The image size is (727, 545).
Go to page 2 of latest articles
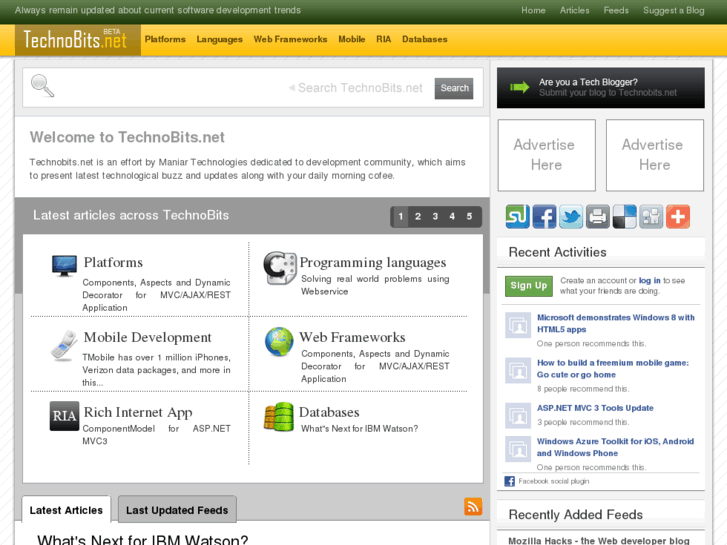[x=418, y=217]
